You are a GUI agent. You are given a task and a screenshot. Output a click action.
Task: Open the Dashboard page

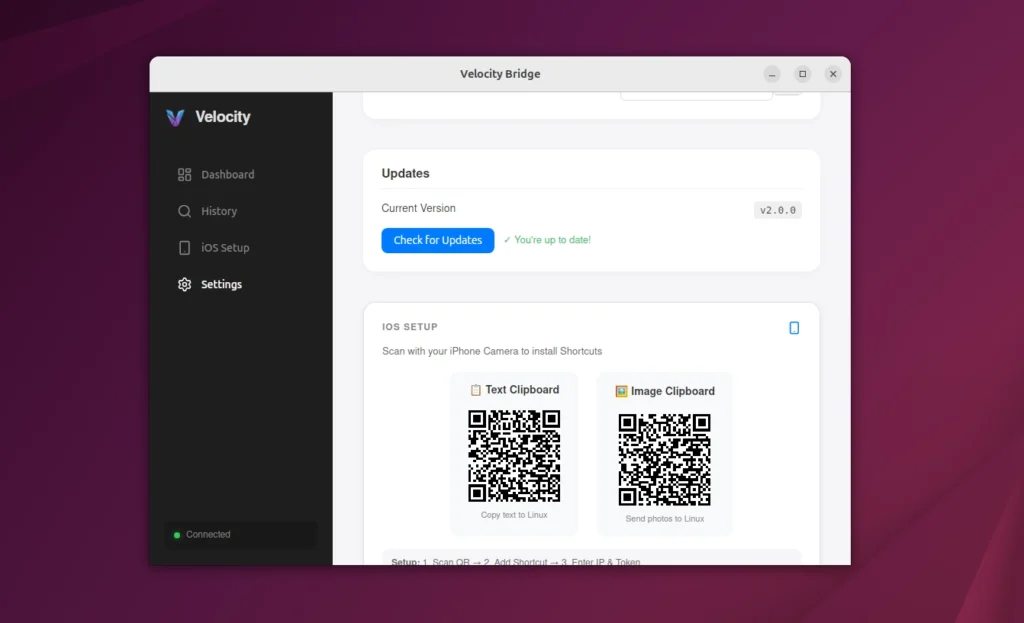click(228, 175)
